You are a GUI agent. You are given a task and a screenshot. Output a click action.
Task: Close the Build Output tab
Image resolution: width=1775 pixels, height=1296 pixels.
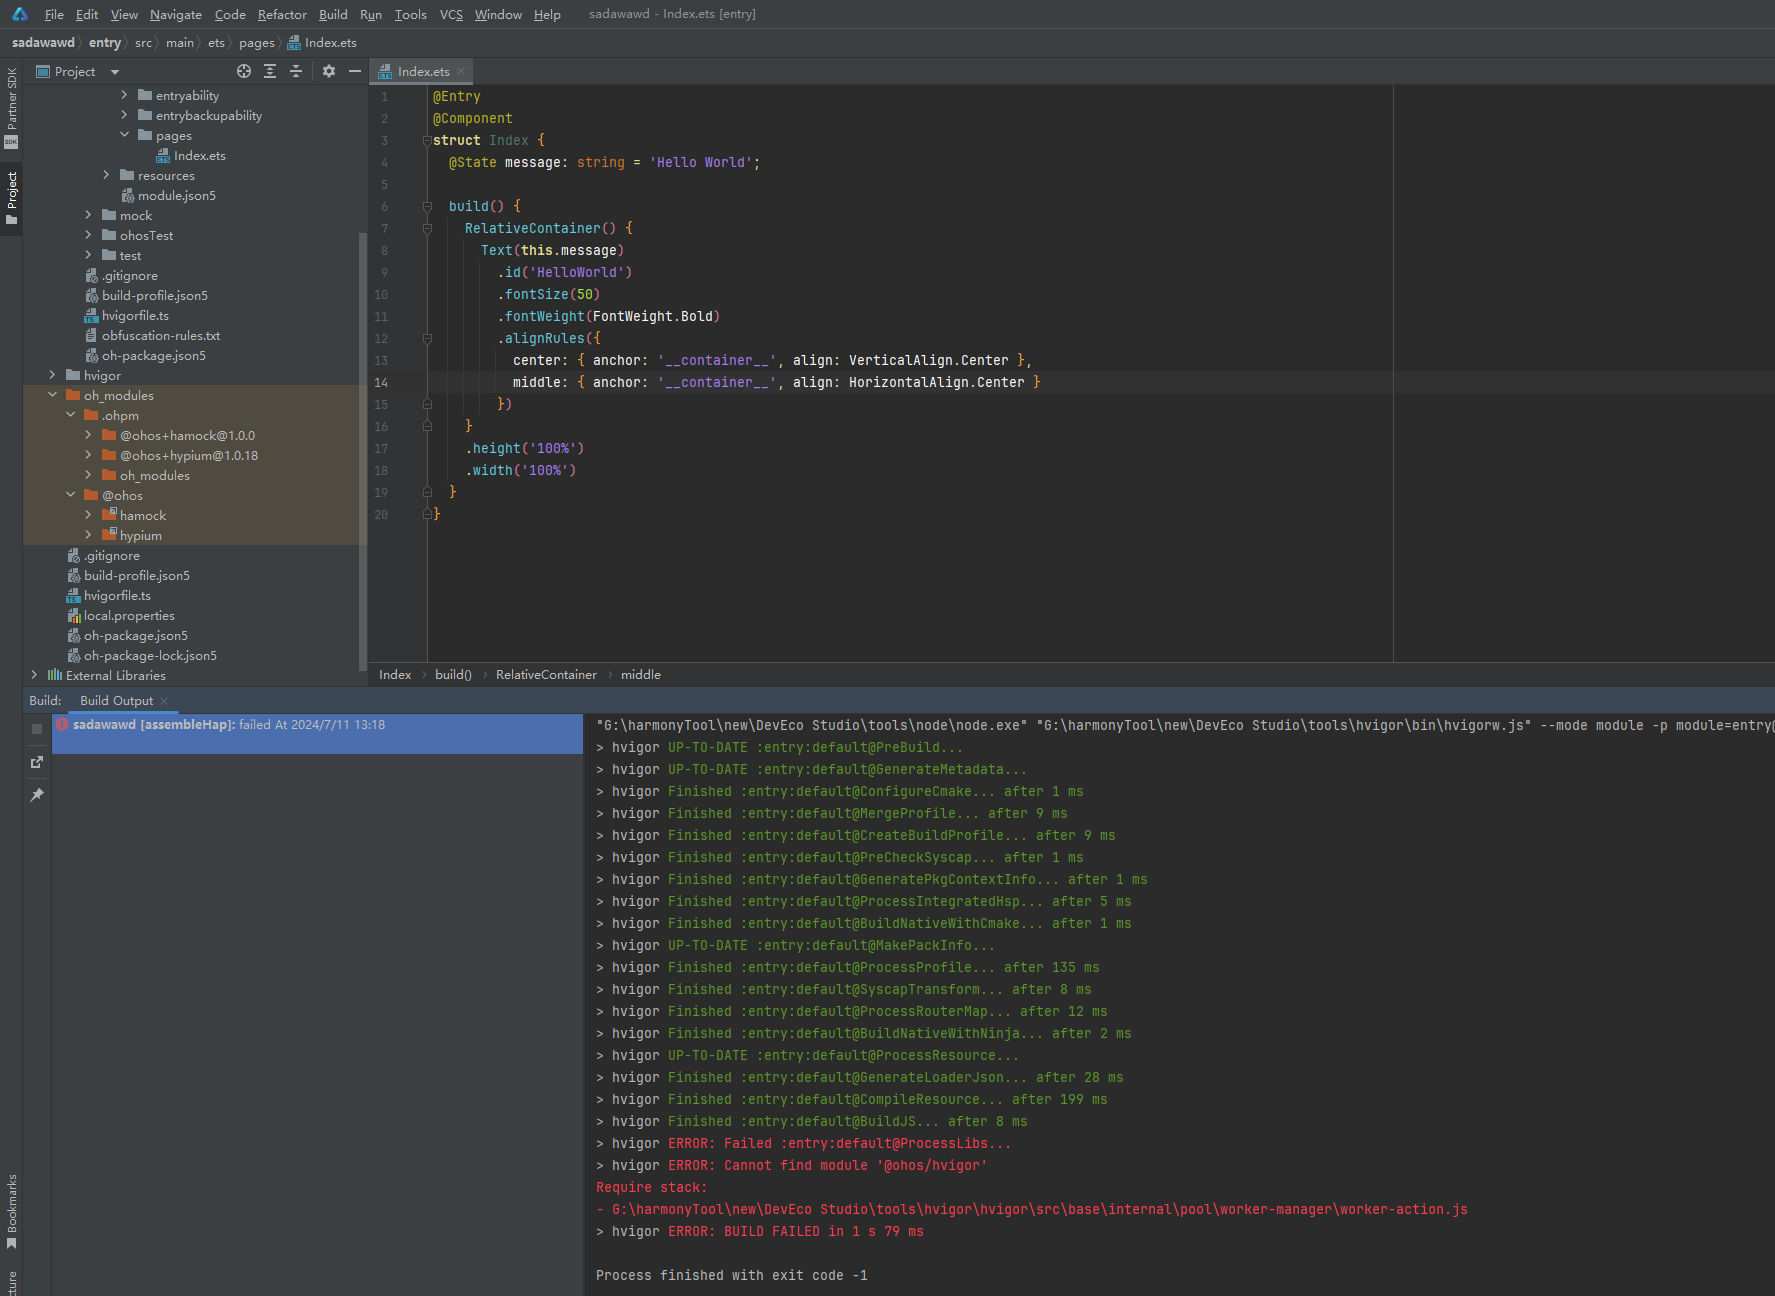tap(164, 701)
